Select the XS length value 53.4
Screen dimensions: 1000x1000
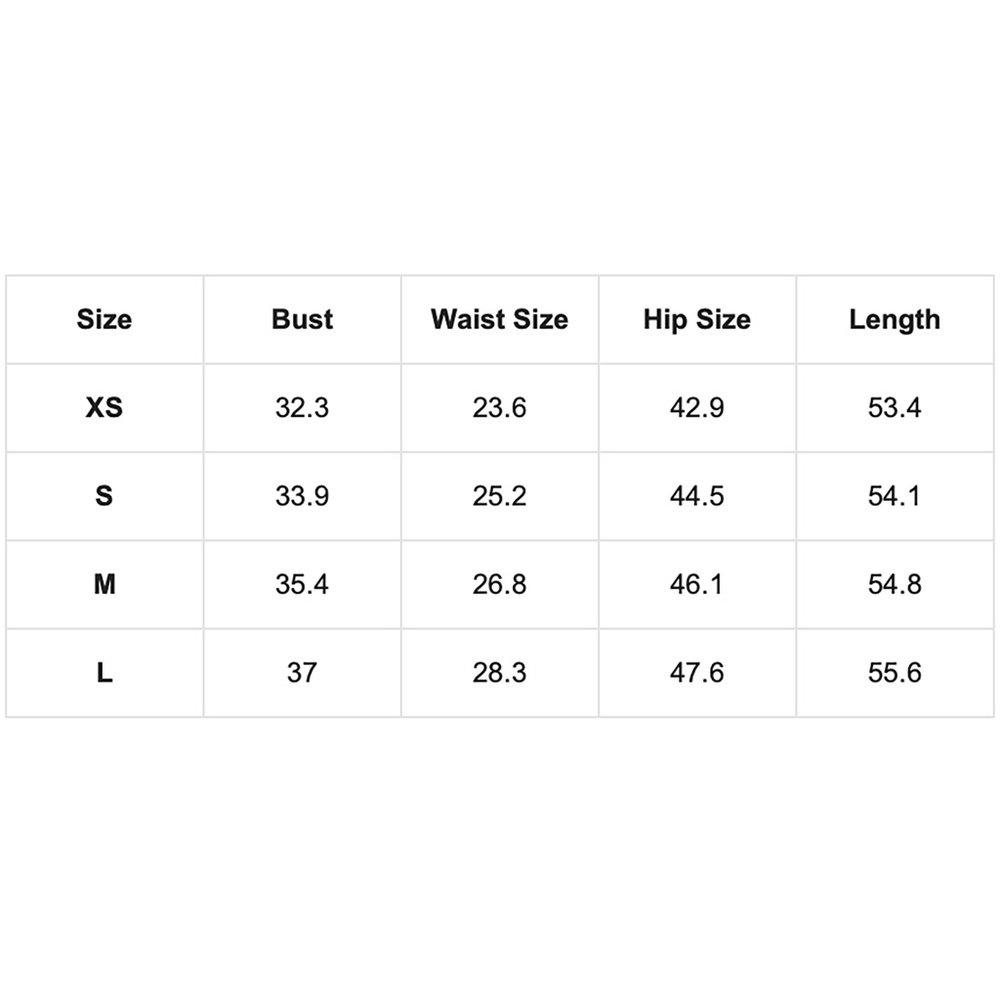[895, 408]
